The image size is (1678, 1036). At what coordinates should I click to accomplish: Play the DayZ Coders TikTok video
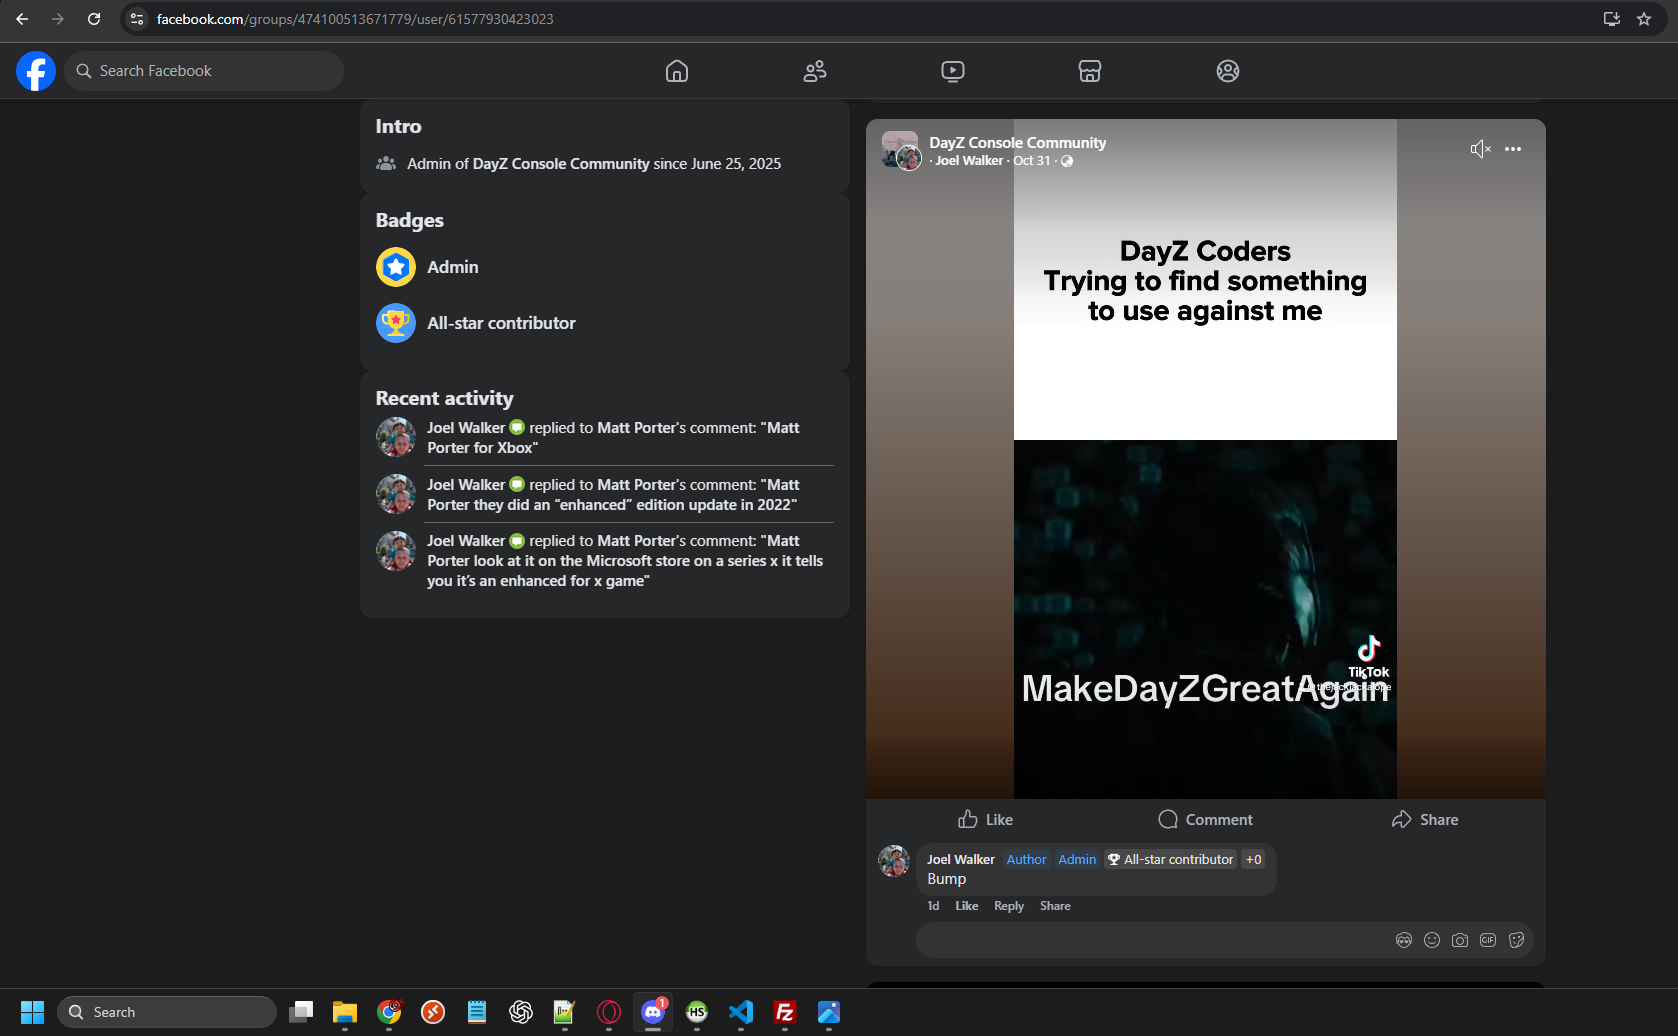(x=1205, y=459)
